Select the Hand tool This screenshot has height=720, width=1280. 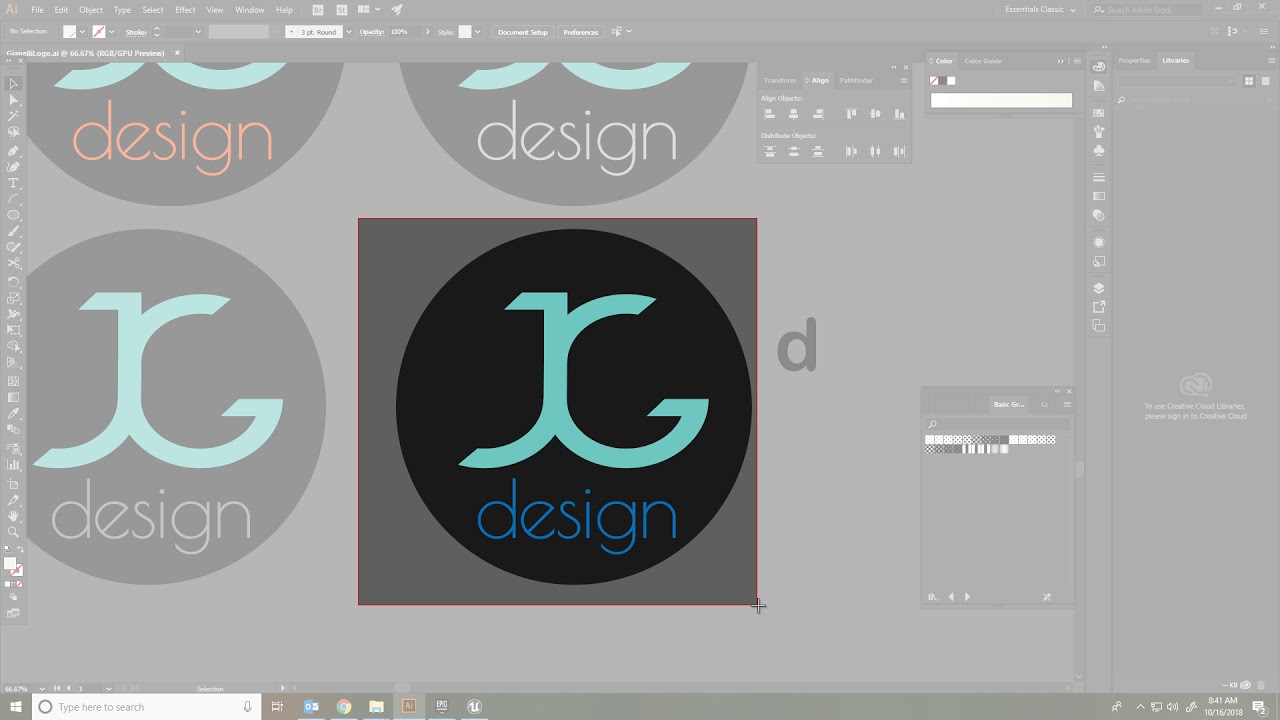click(14, 516)
